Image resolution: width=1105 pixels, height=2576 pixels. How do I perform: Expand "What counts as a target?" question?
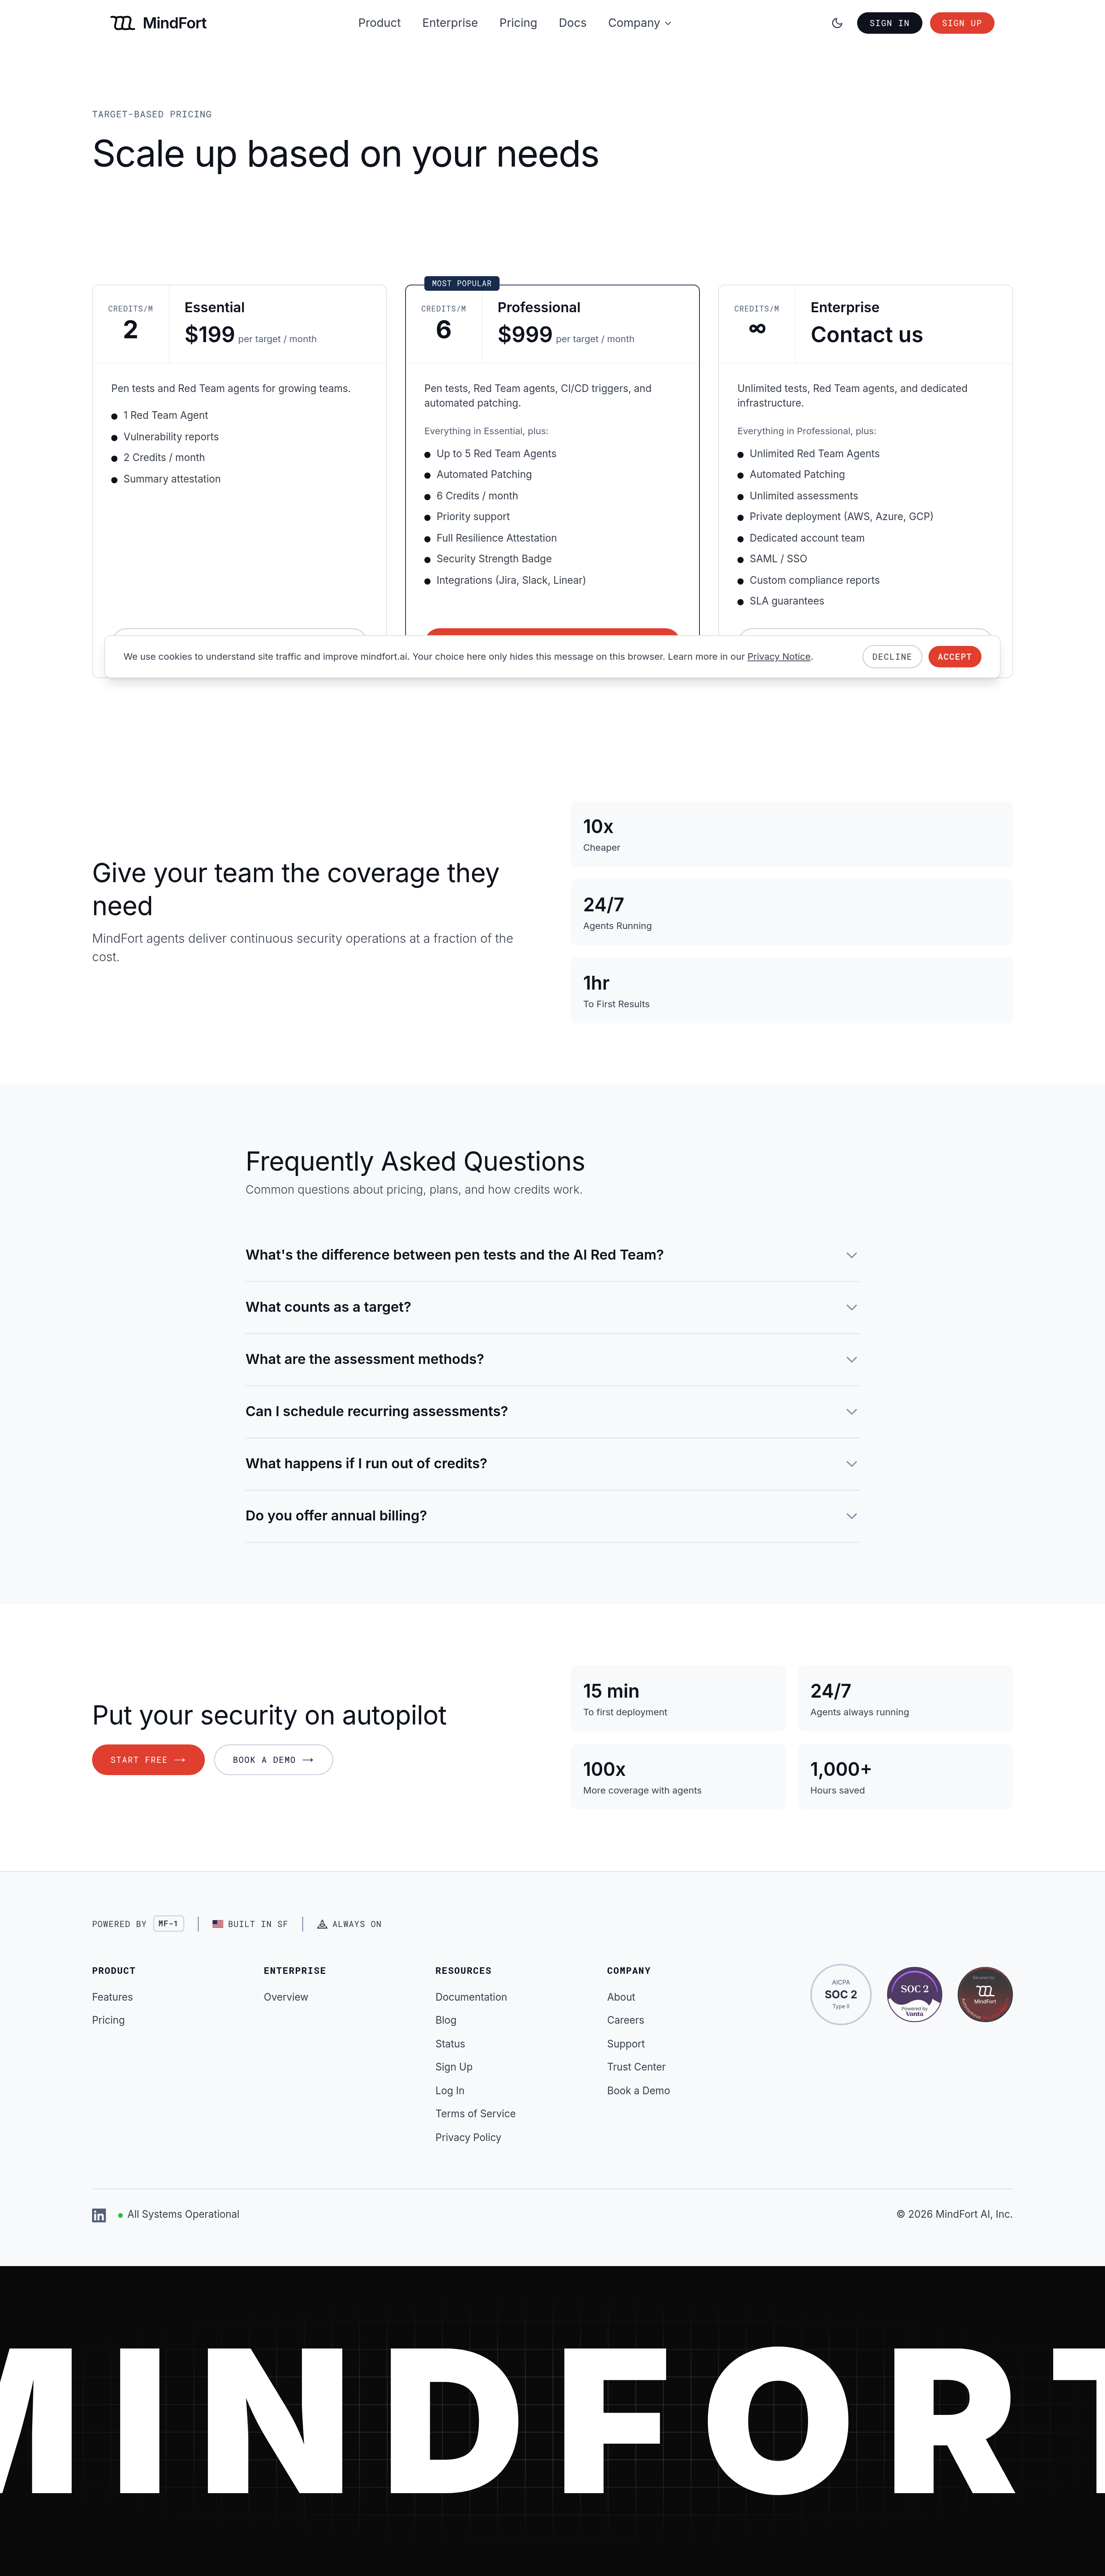click(x=552, y=1307)
